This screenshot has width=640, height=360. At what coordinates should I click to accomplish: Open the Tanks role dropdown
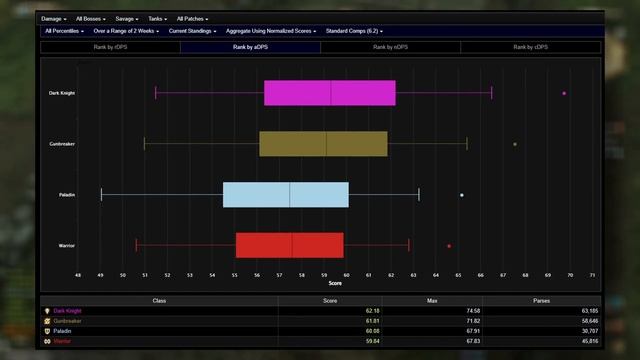coord(157,19)
